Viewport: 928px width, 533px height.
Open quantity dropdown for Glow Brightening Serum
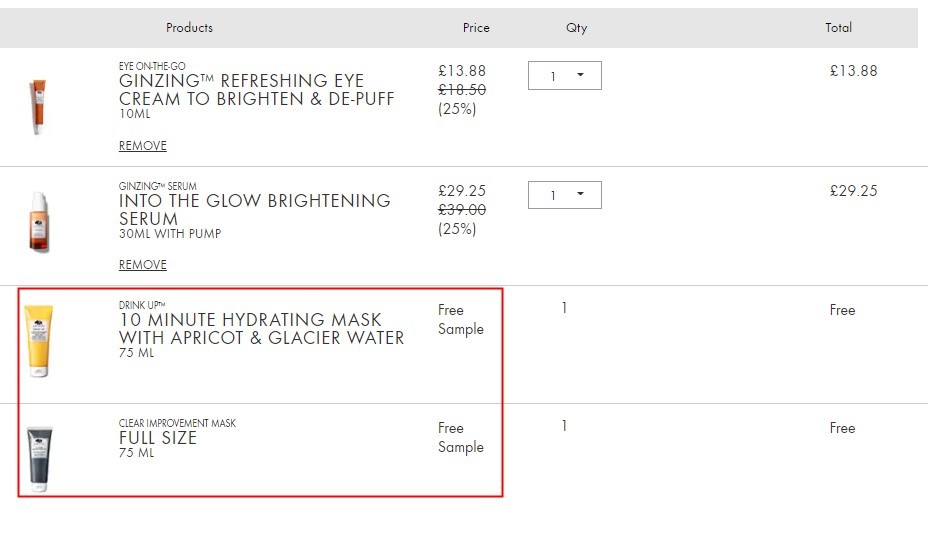pos(565,195)
